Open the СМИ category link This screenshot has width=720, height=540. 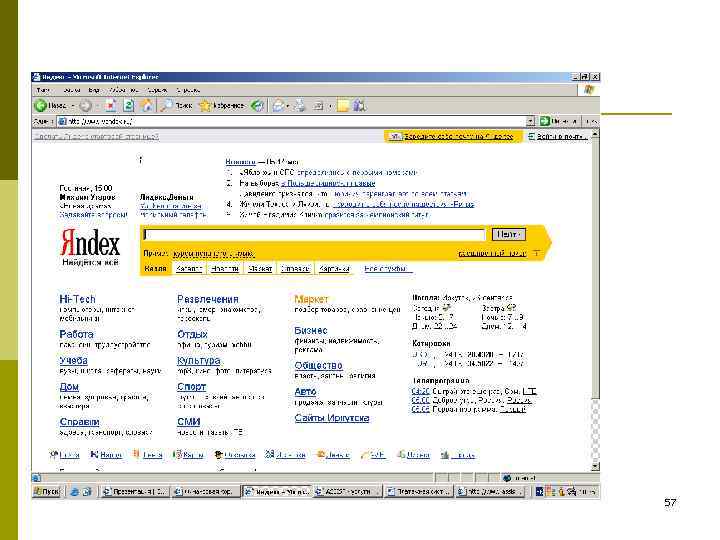coord(188,422)
